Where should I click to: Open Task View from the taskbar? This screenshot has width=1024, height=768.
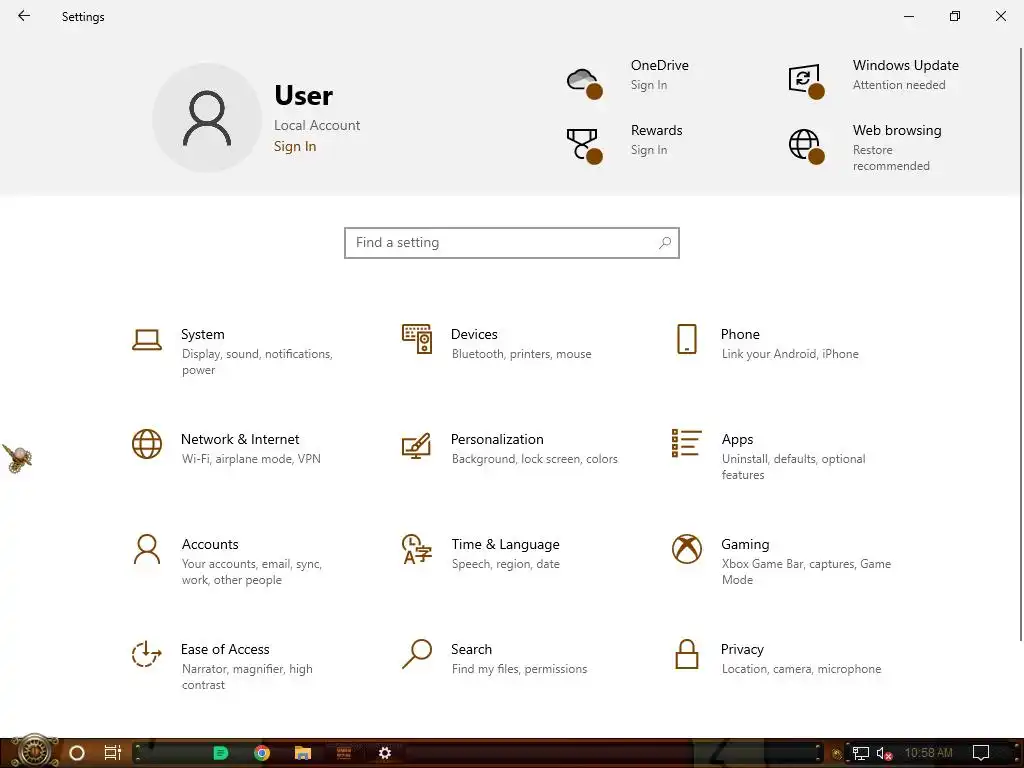[113, 753]
